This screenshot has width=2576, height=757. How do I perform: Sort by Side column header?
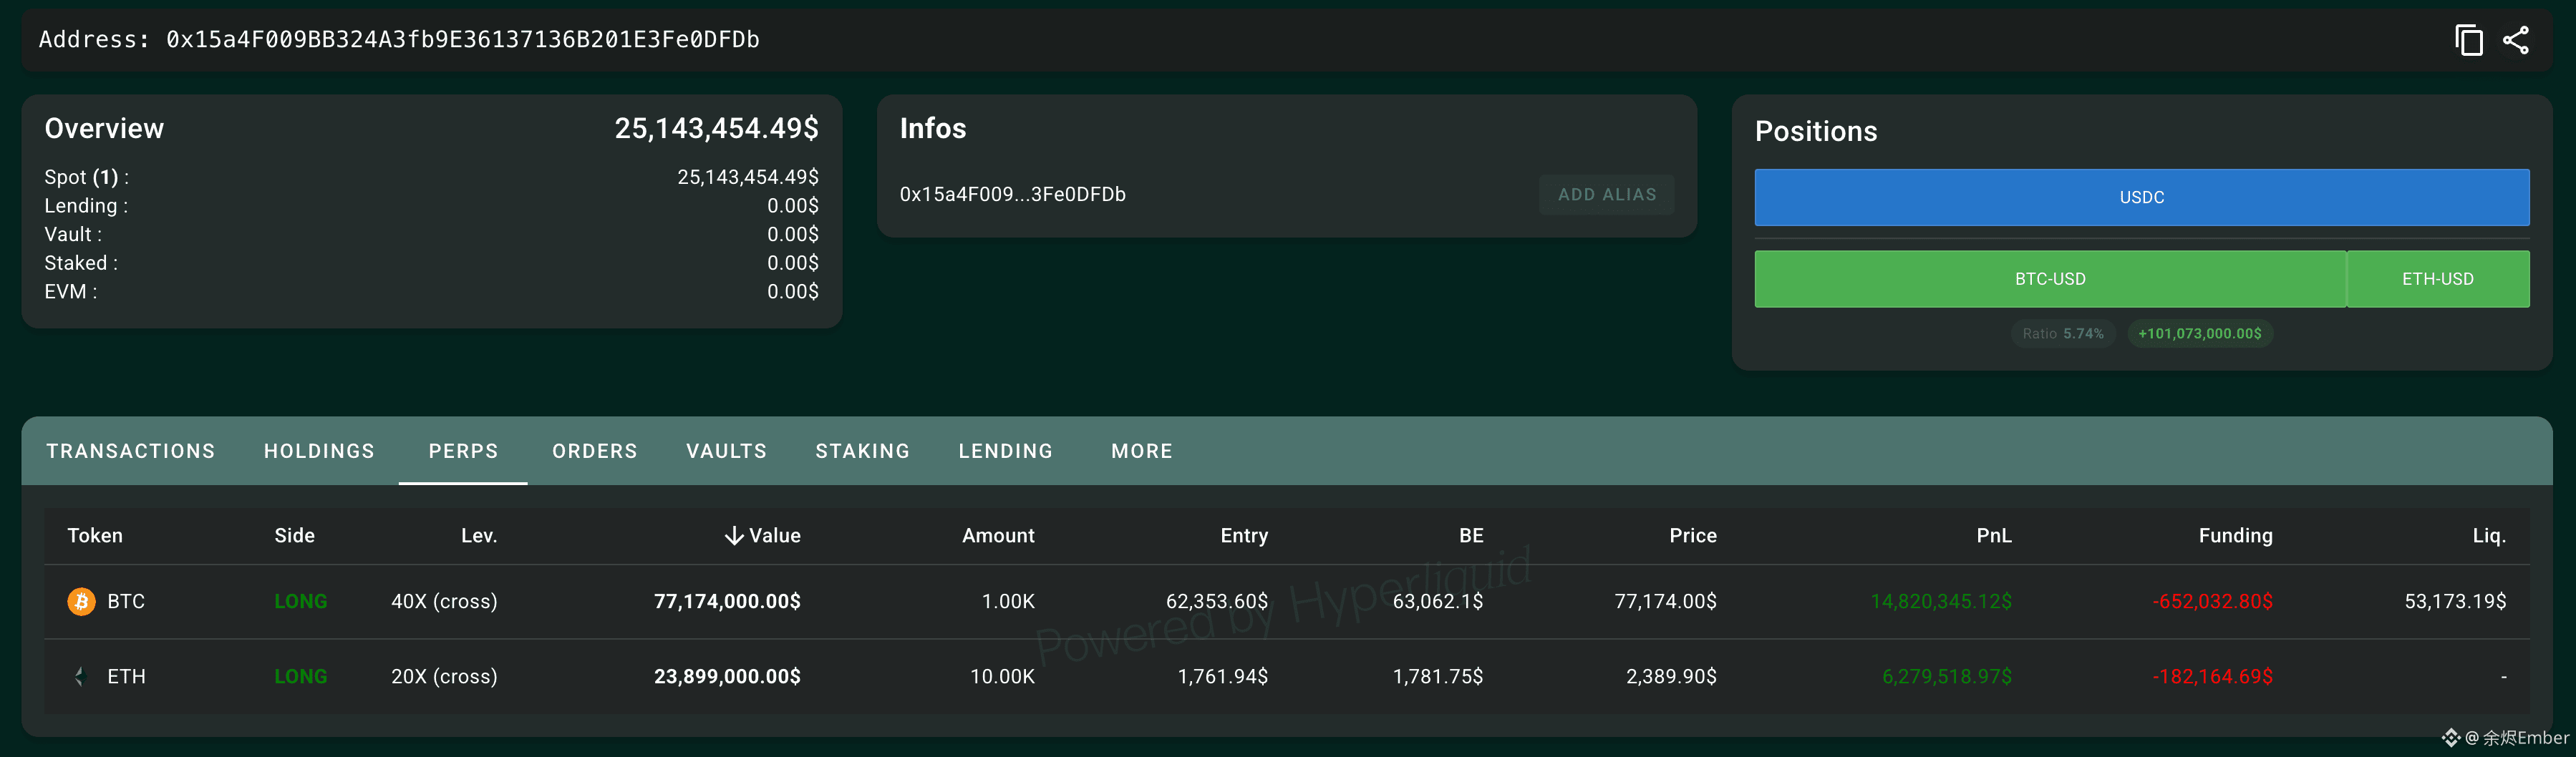[294, 536]
